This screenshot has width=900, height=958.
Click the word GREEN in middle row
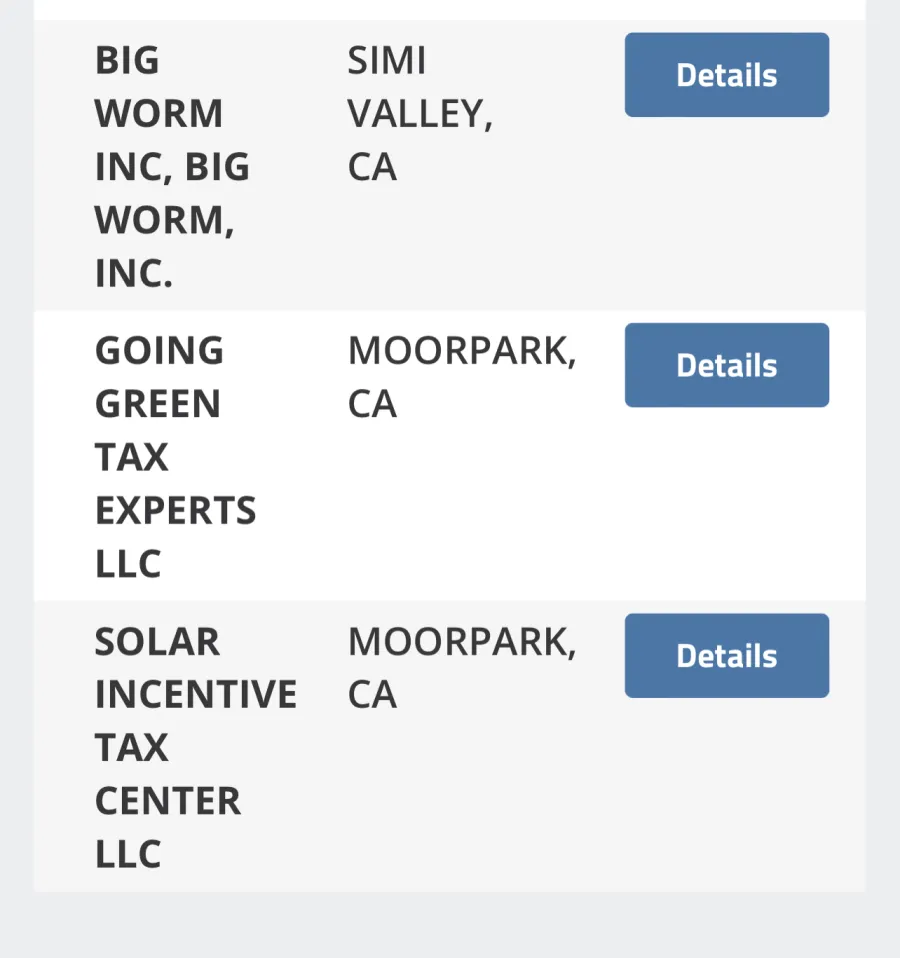coord(158,404)
